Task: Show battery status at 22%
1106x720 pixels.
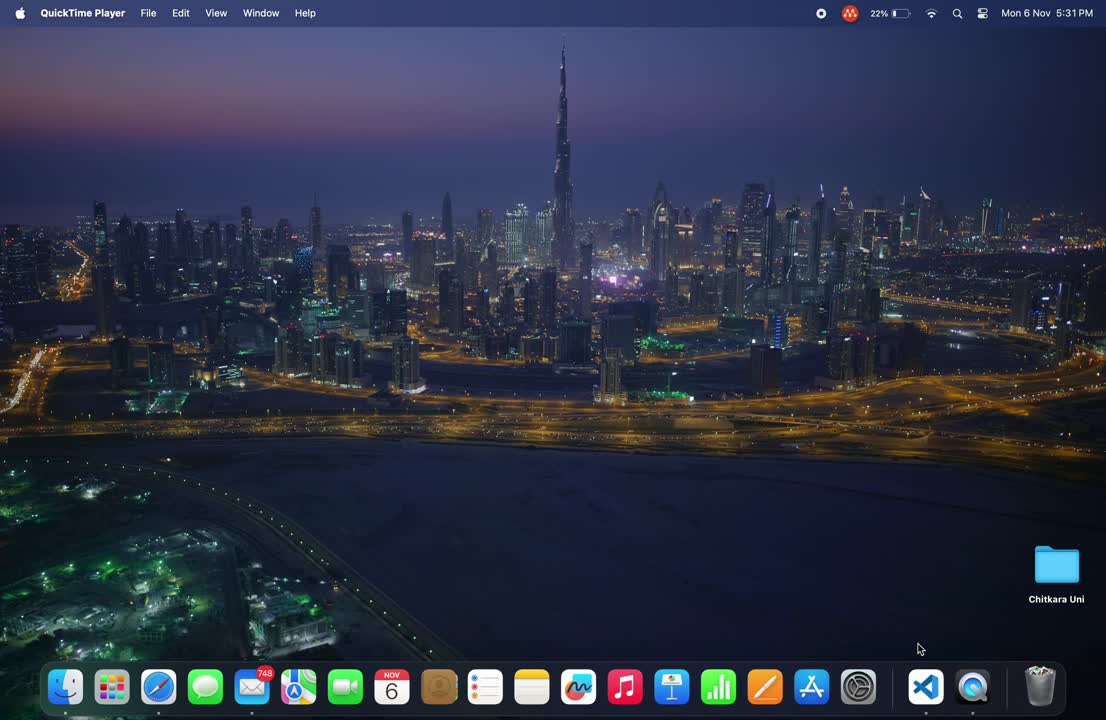Action: [890, 13]
